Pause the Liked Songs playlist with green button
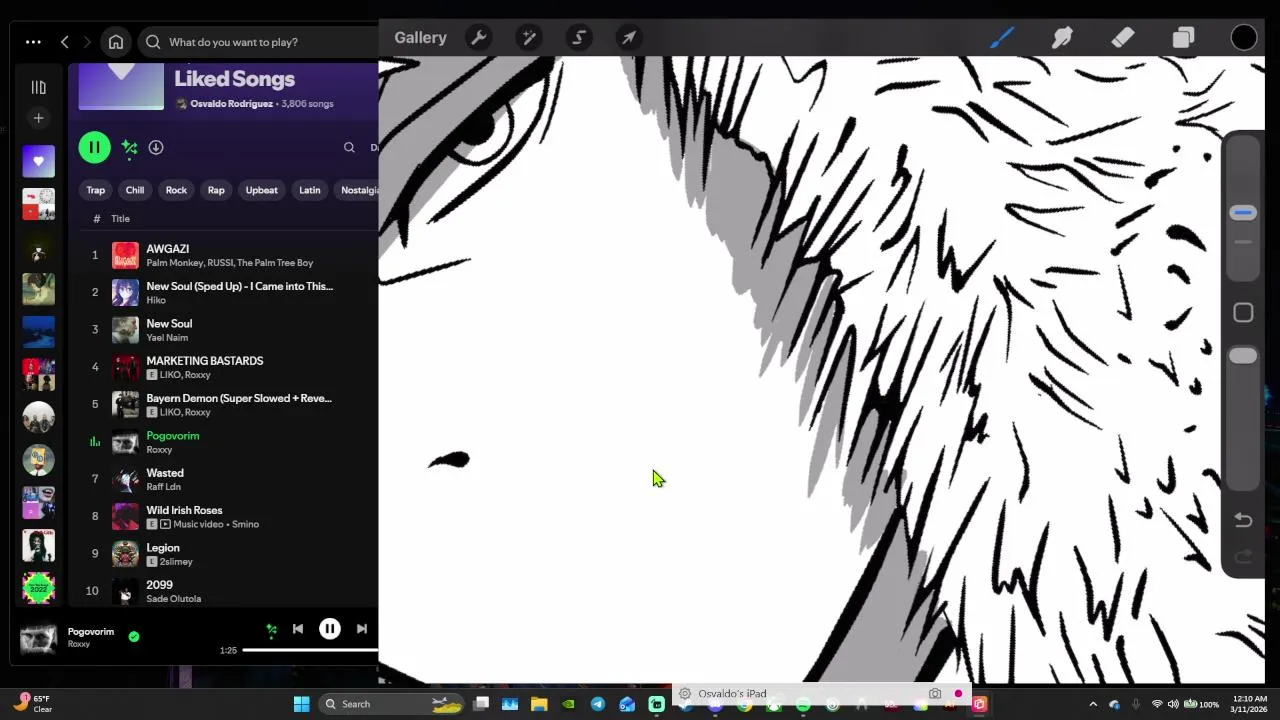The image size is (1280, 720). 94,147
